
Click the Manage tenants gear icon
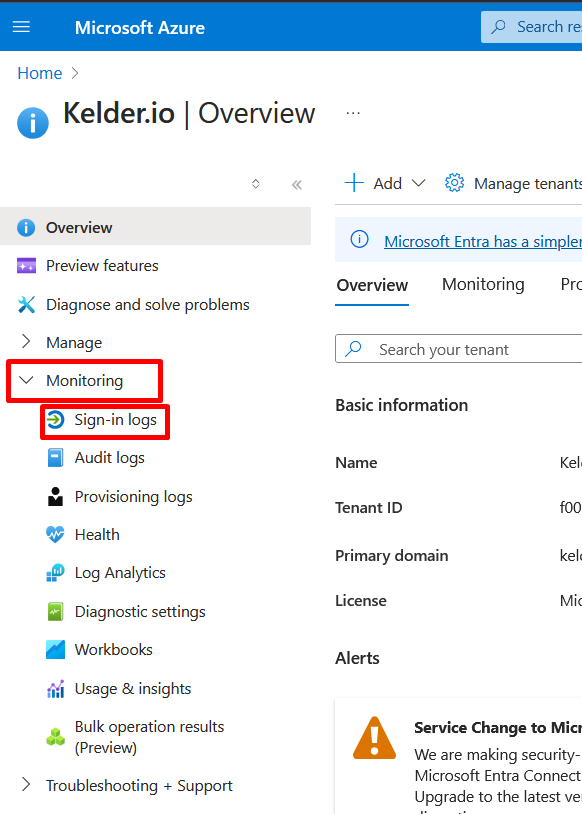point(454,183)
